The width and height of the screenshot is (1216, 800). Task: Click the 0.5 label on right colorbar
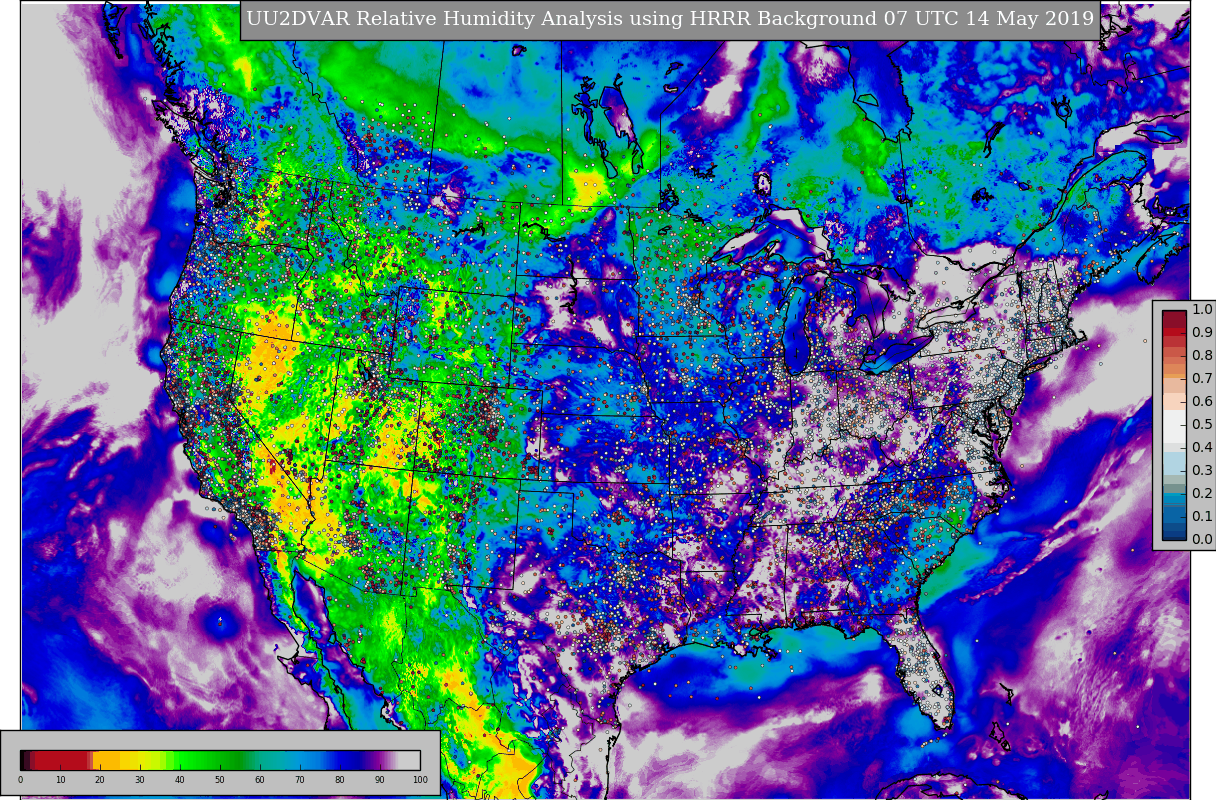(1202, 425)
